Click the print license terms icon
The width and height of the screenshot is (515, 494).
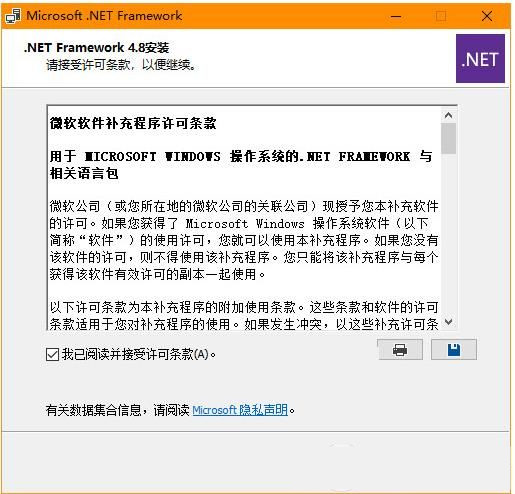coord(400,350)
